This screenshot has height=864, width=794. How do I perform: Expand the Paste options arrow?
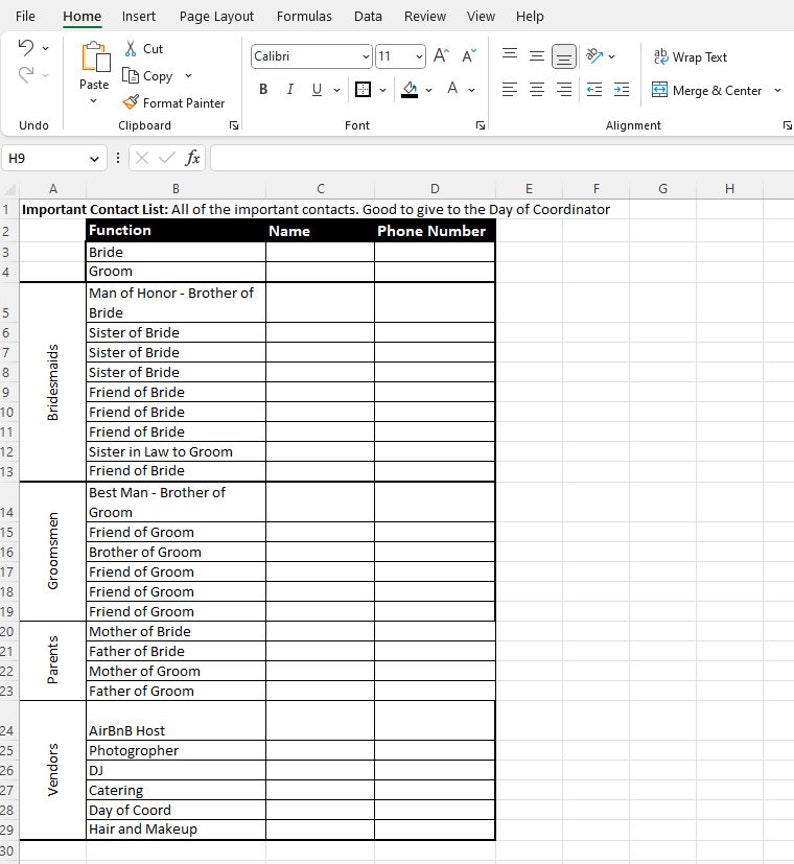(94, 101)
